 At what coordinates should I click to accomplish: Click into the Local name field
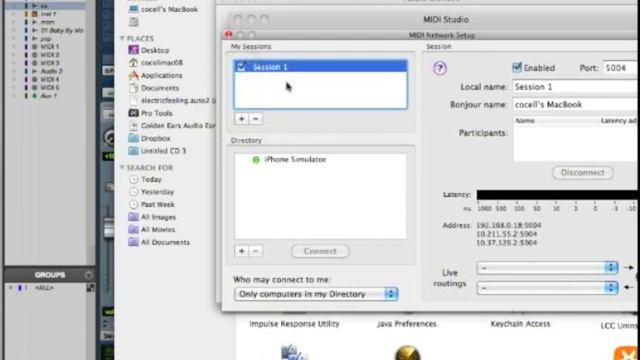tap(576, 87)
